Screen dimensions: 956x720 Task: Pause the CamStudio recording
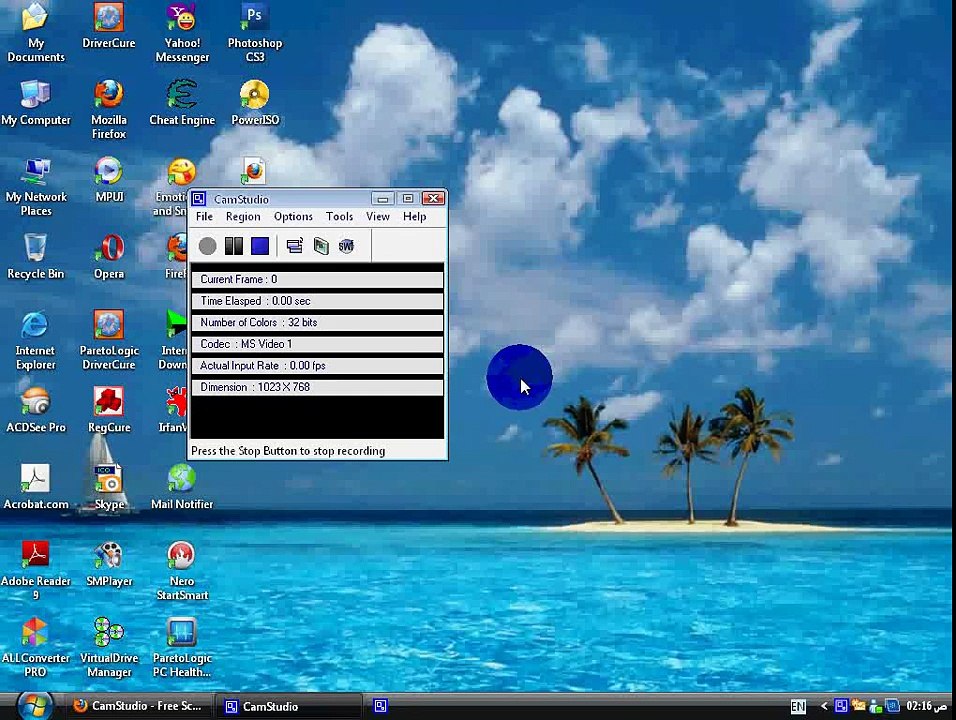234,246
